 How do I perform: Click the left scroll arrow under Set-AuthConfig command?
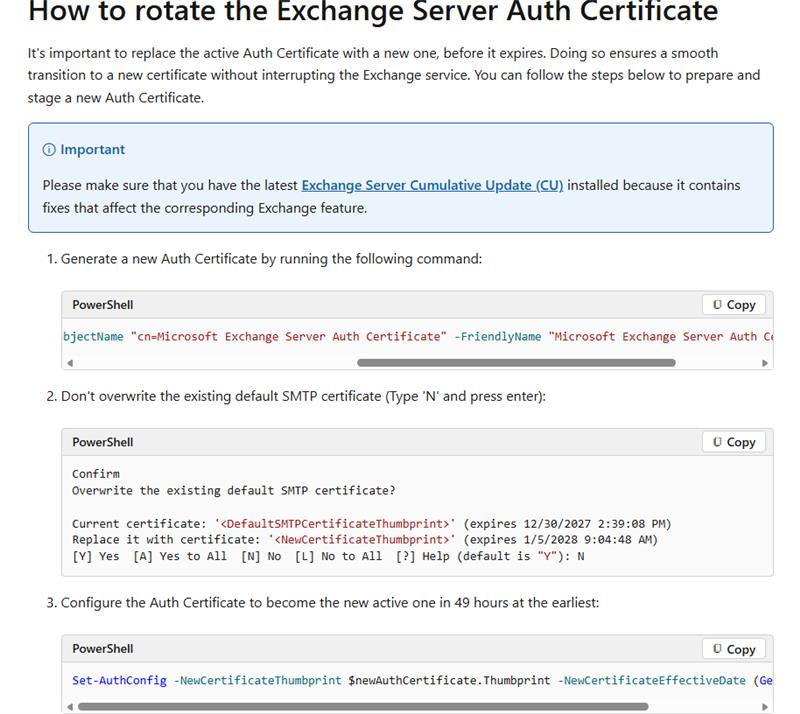[x=70, y=707]
